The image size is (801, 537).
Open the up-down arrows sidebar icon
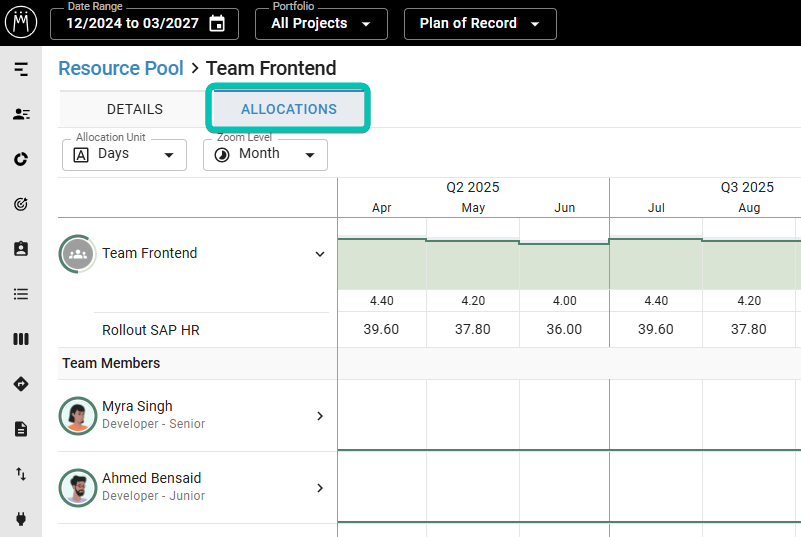point(21,474)
